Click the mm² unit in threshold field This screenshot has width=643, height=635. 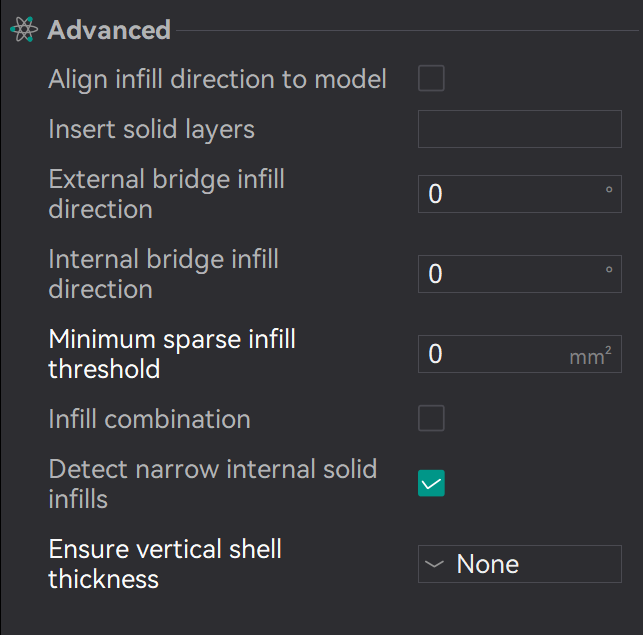tap(590, 355)
